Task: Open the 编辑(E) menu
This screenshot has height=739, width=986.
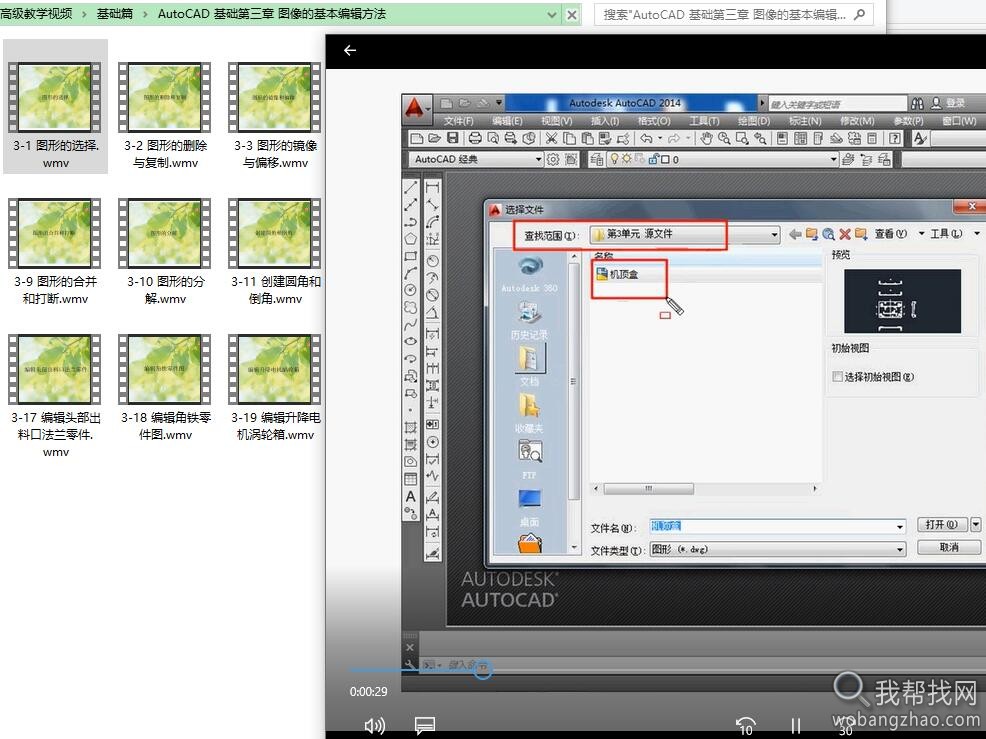Action: pos(507,121)
